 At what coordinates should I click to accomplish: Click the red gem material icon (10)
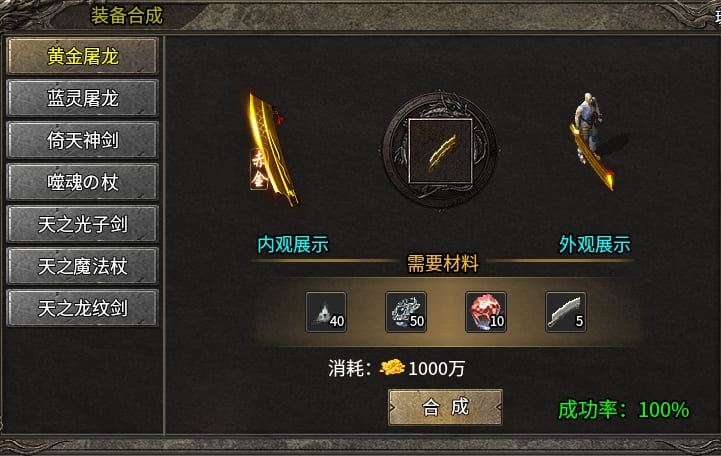pos(486,312)
